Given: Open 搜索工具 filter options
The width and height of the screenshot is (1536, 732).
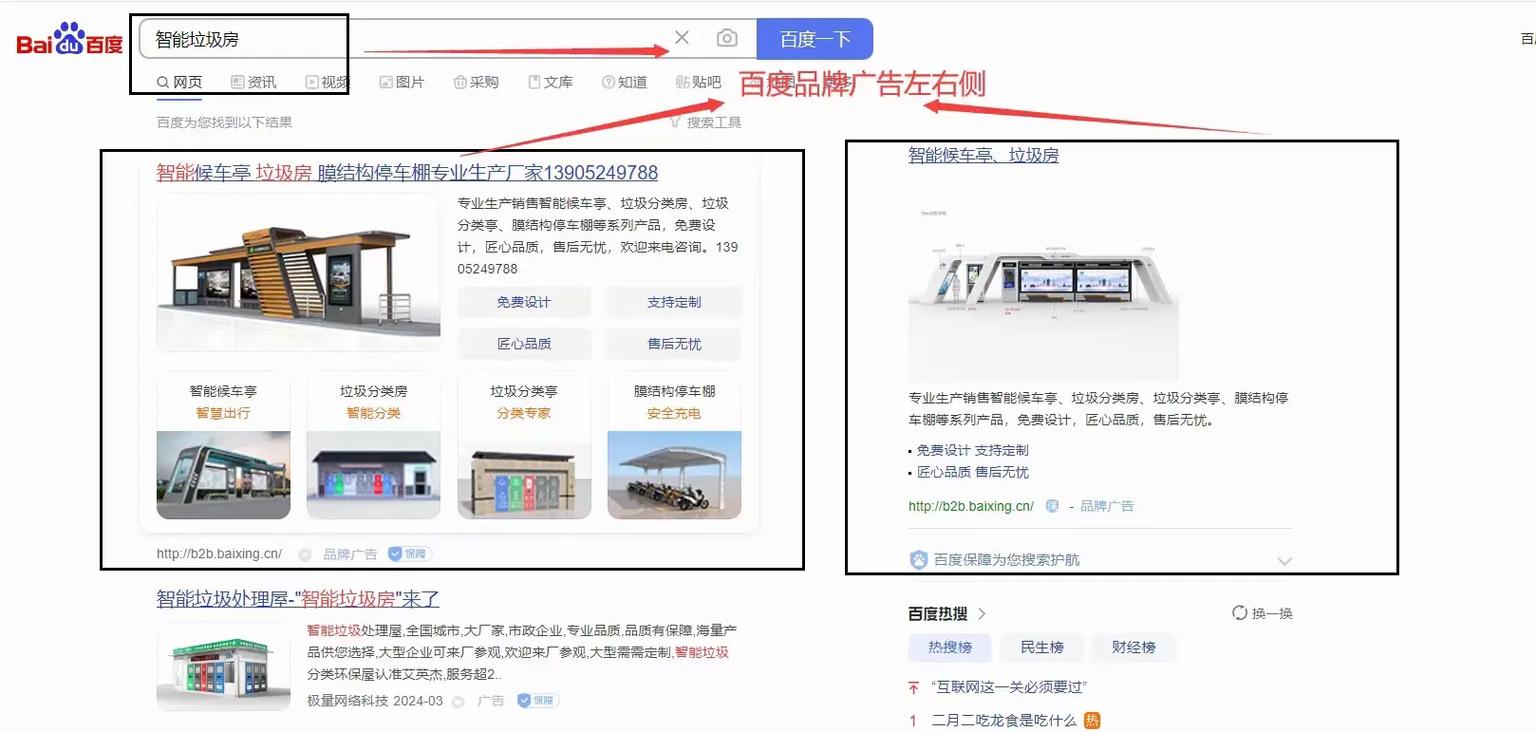Looking at the screenshot, I should pyautogui.click(x=706, y=122).
